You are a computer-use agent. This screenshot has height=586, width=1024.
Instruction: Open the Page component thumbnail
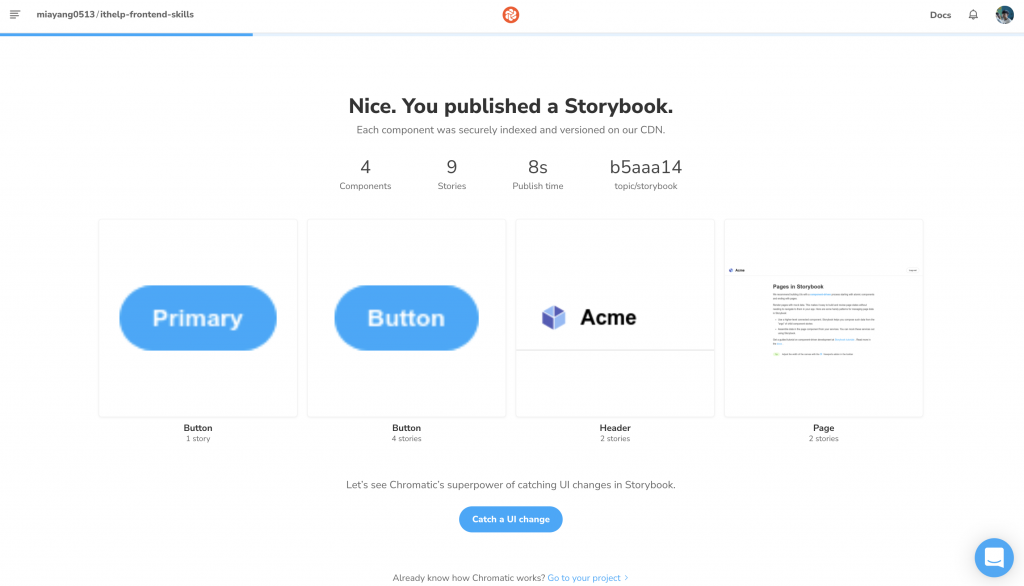point(824,318)
